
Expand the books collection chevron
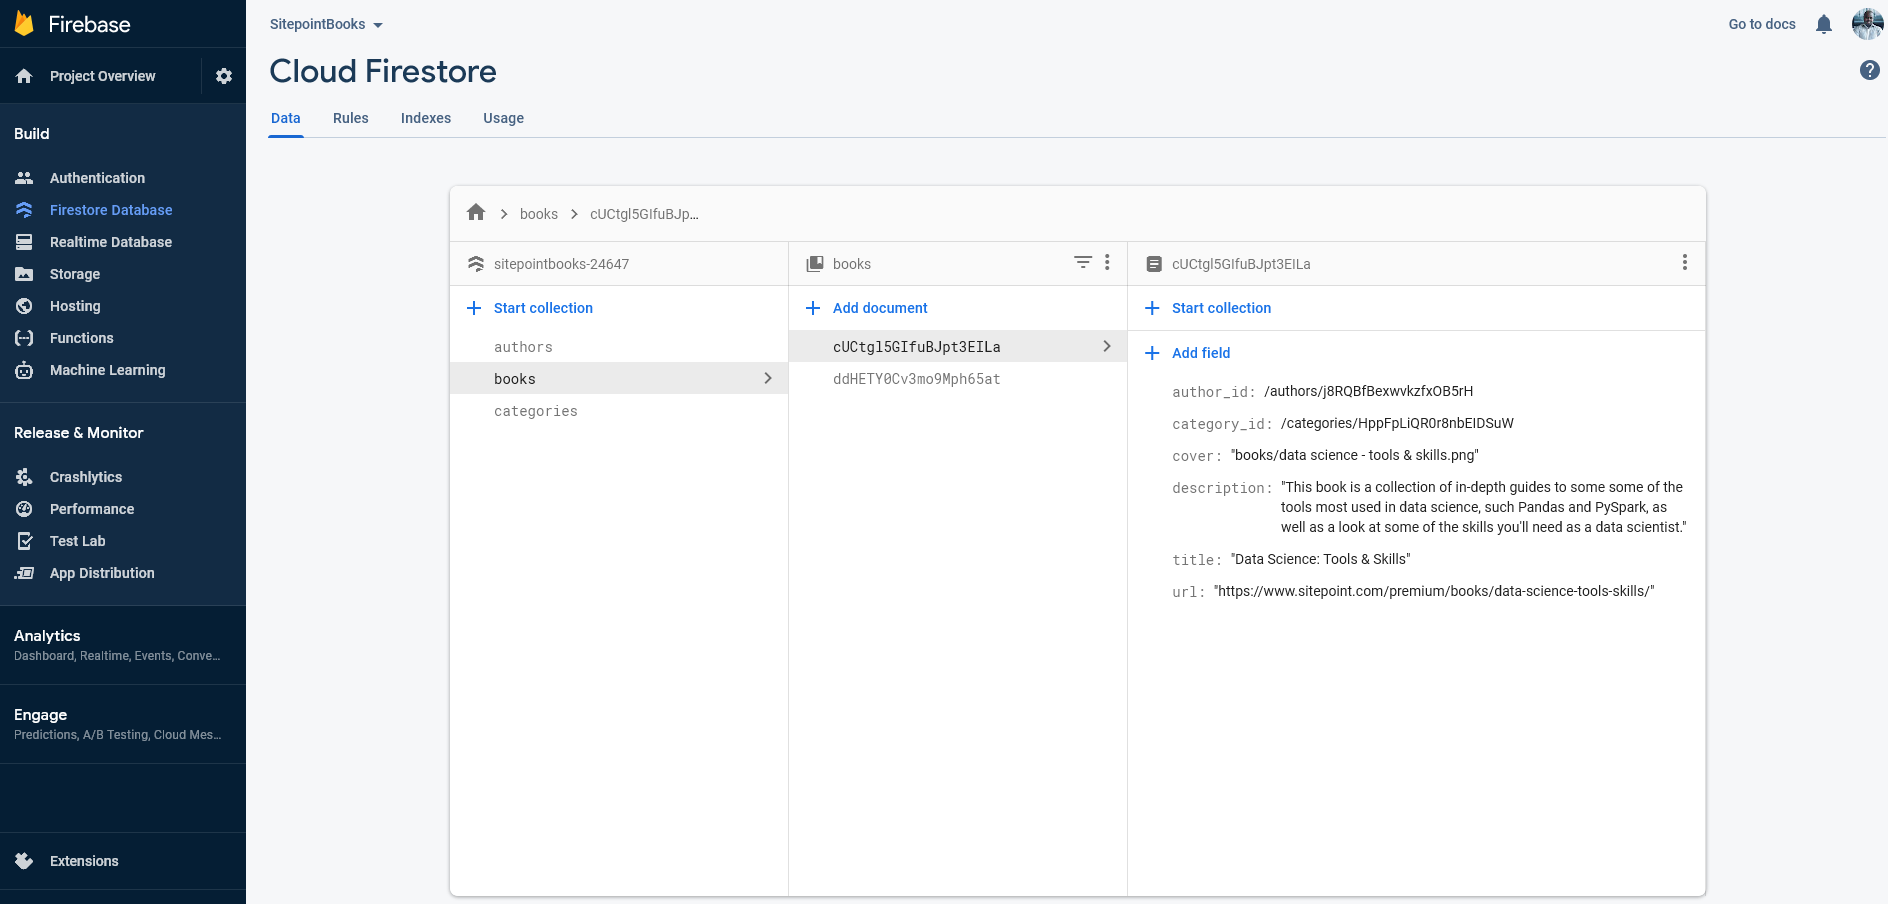tap(768, 378)
